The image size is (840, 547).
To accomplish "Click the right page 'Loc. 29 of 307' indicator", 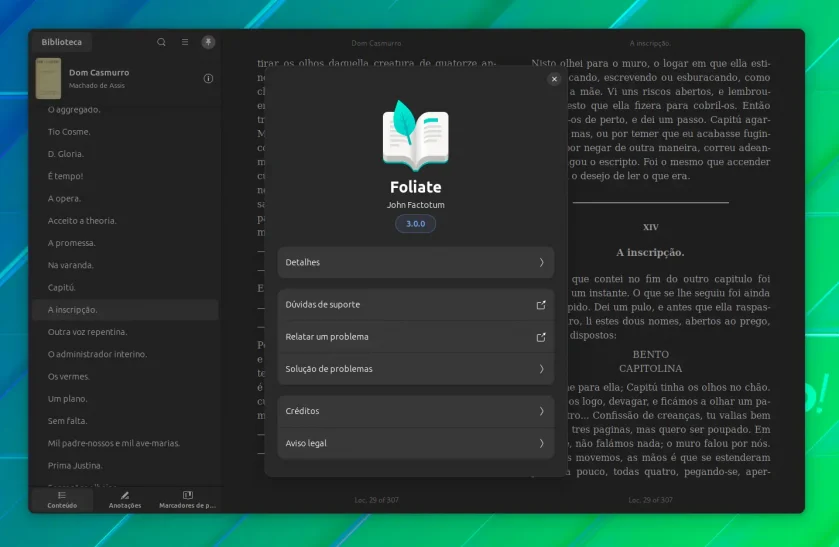I will (650, 500).
